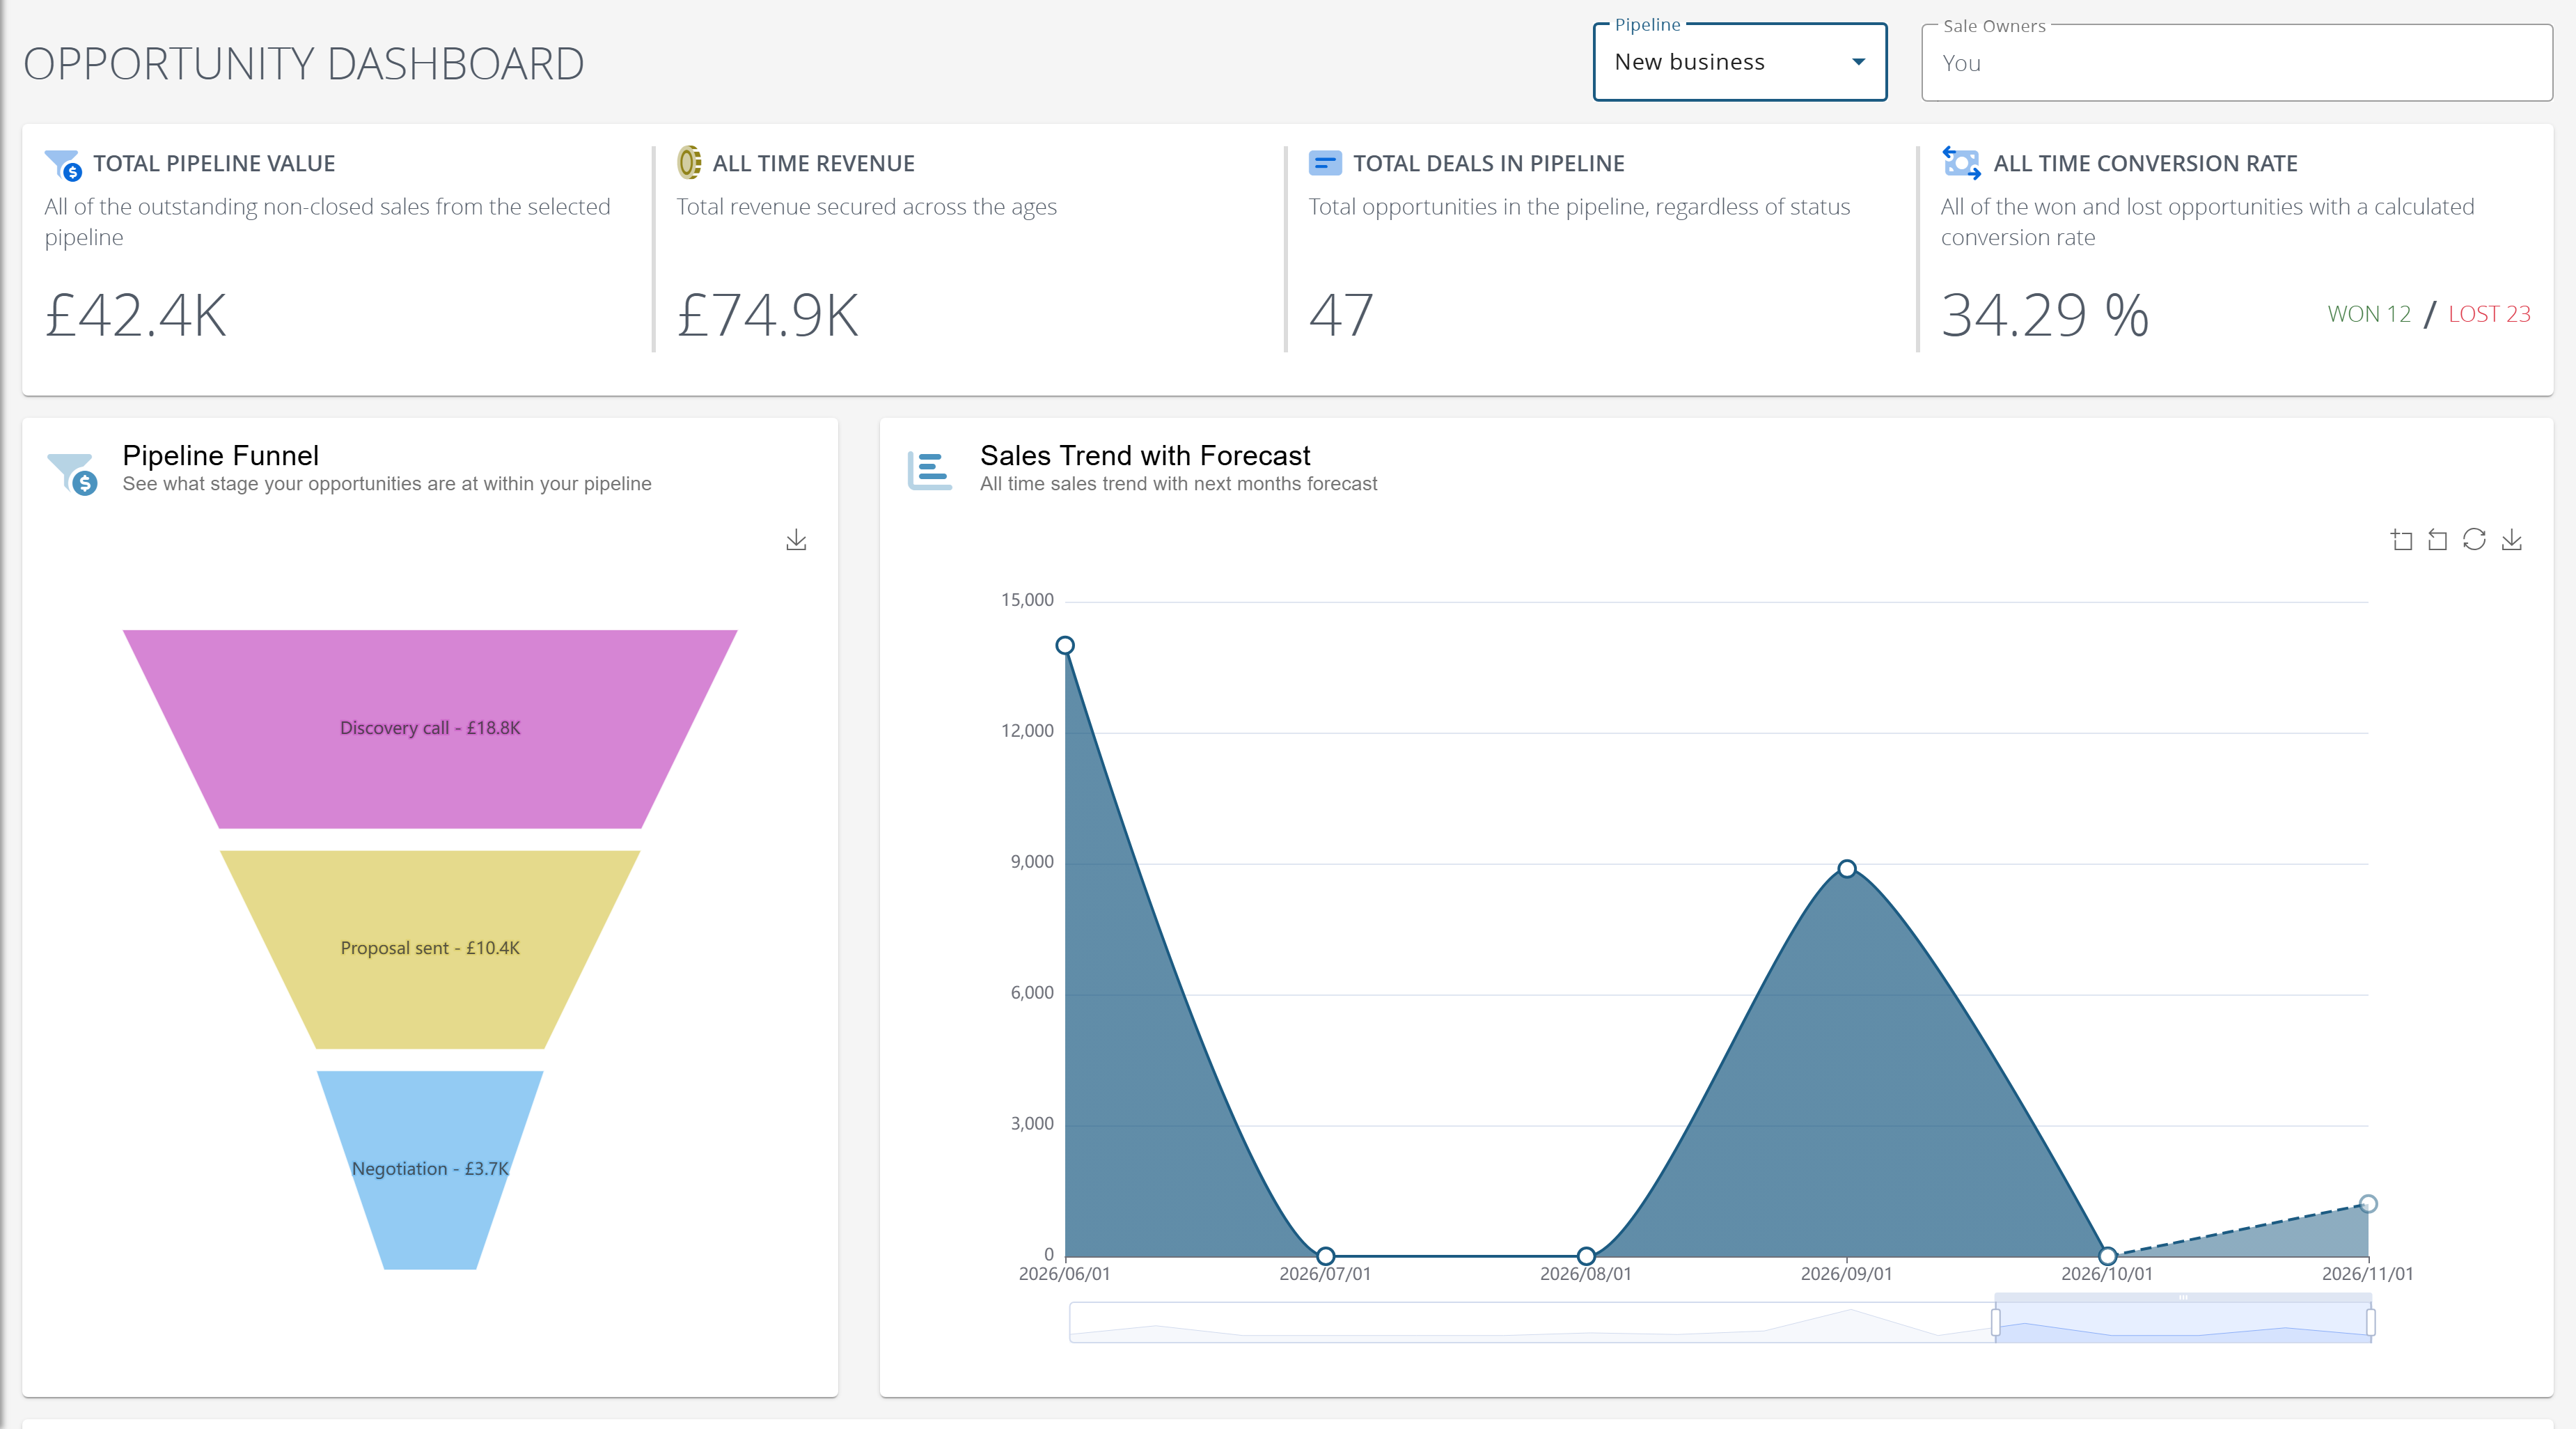Activate the zoom area tool on the sales chart
Screen dimensions: 2576x1429
2401,540
